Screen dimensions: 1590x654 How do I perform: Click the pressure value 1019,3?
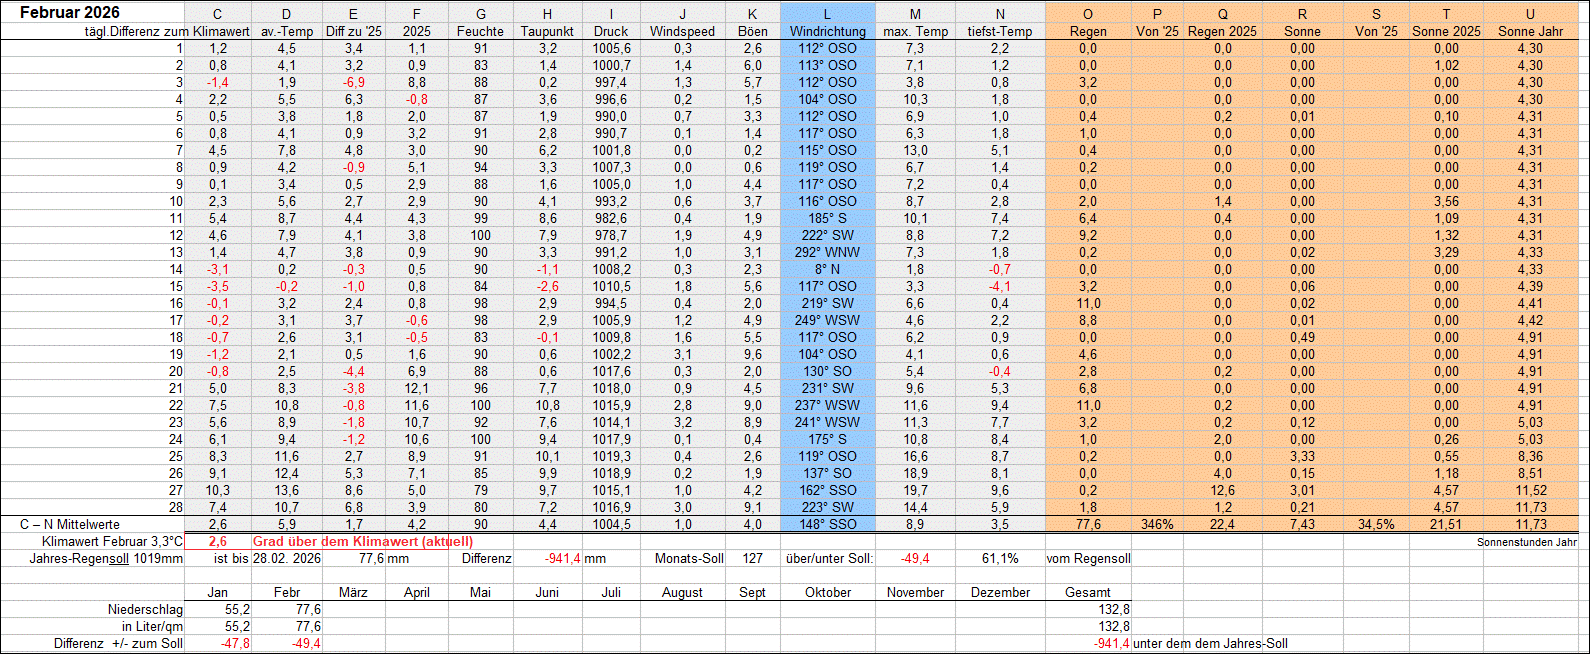(x=611, y=456)
